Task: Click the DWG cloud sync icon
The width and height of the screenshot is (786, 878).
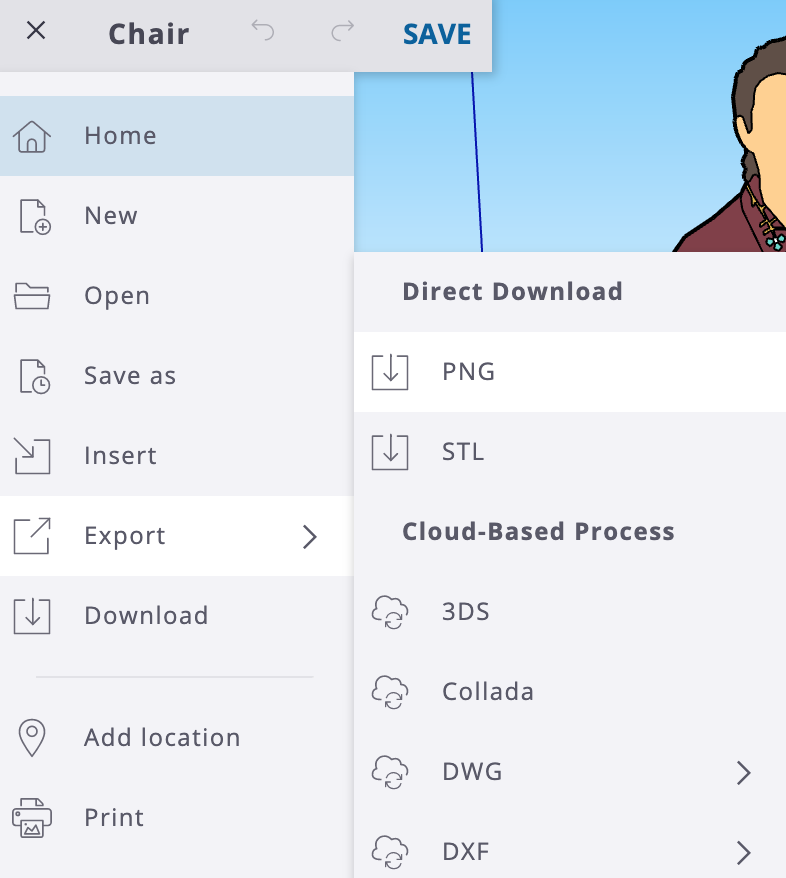Action: (x=390, y=772)
